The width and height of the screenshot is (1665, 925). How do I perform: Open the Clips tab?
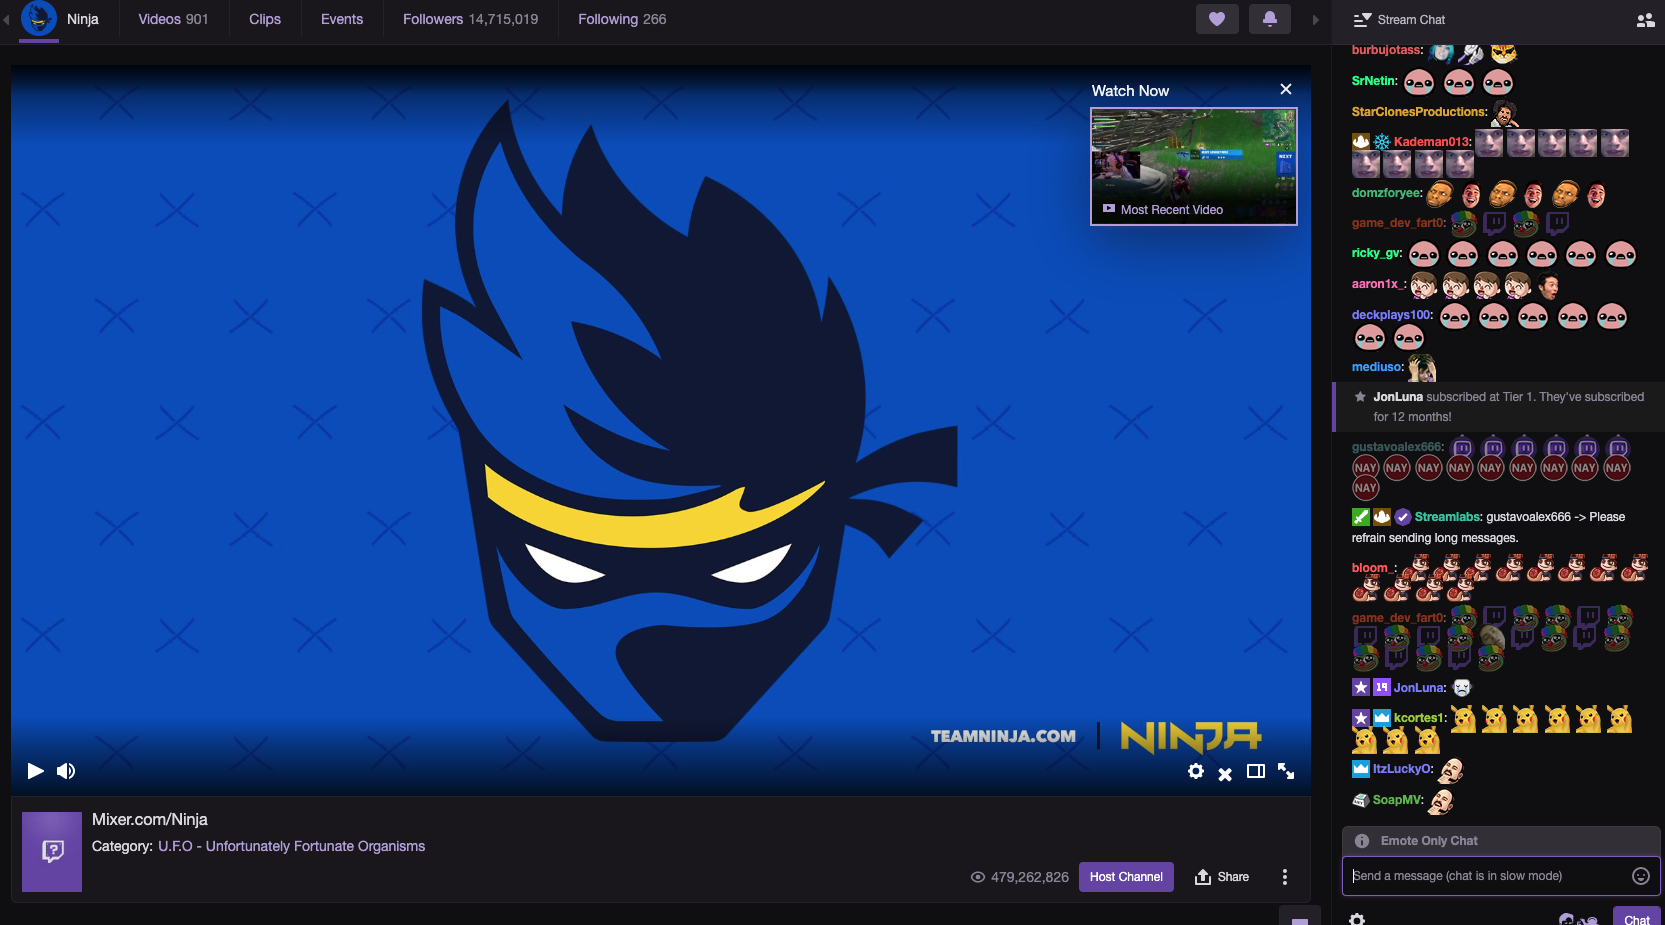point(265,19)
